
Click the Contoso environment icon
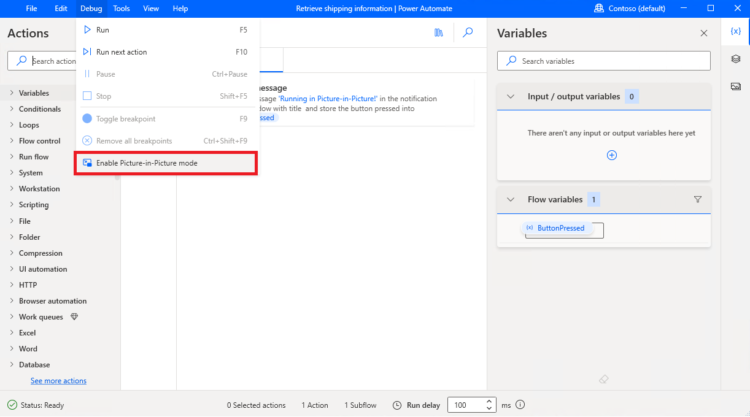click(598, 8)
